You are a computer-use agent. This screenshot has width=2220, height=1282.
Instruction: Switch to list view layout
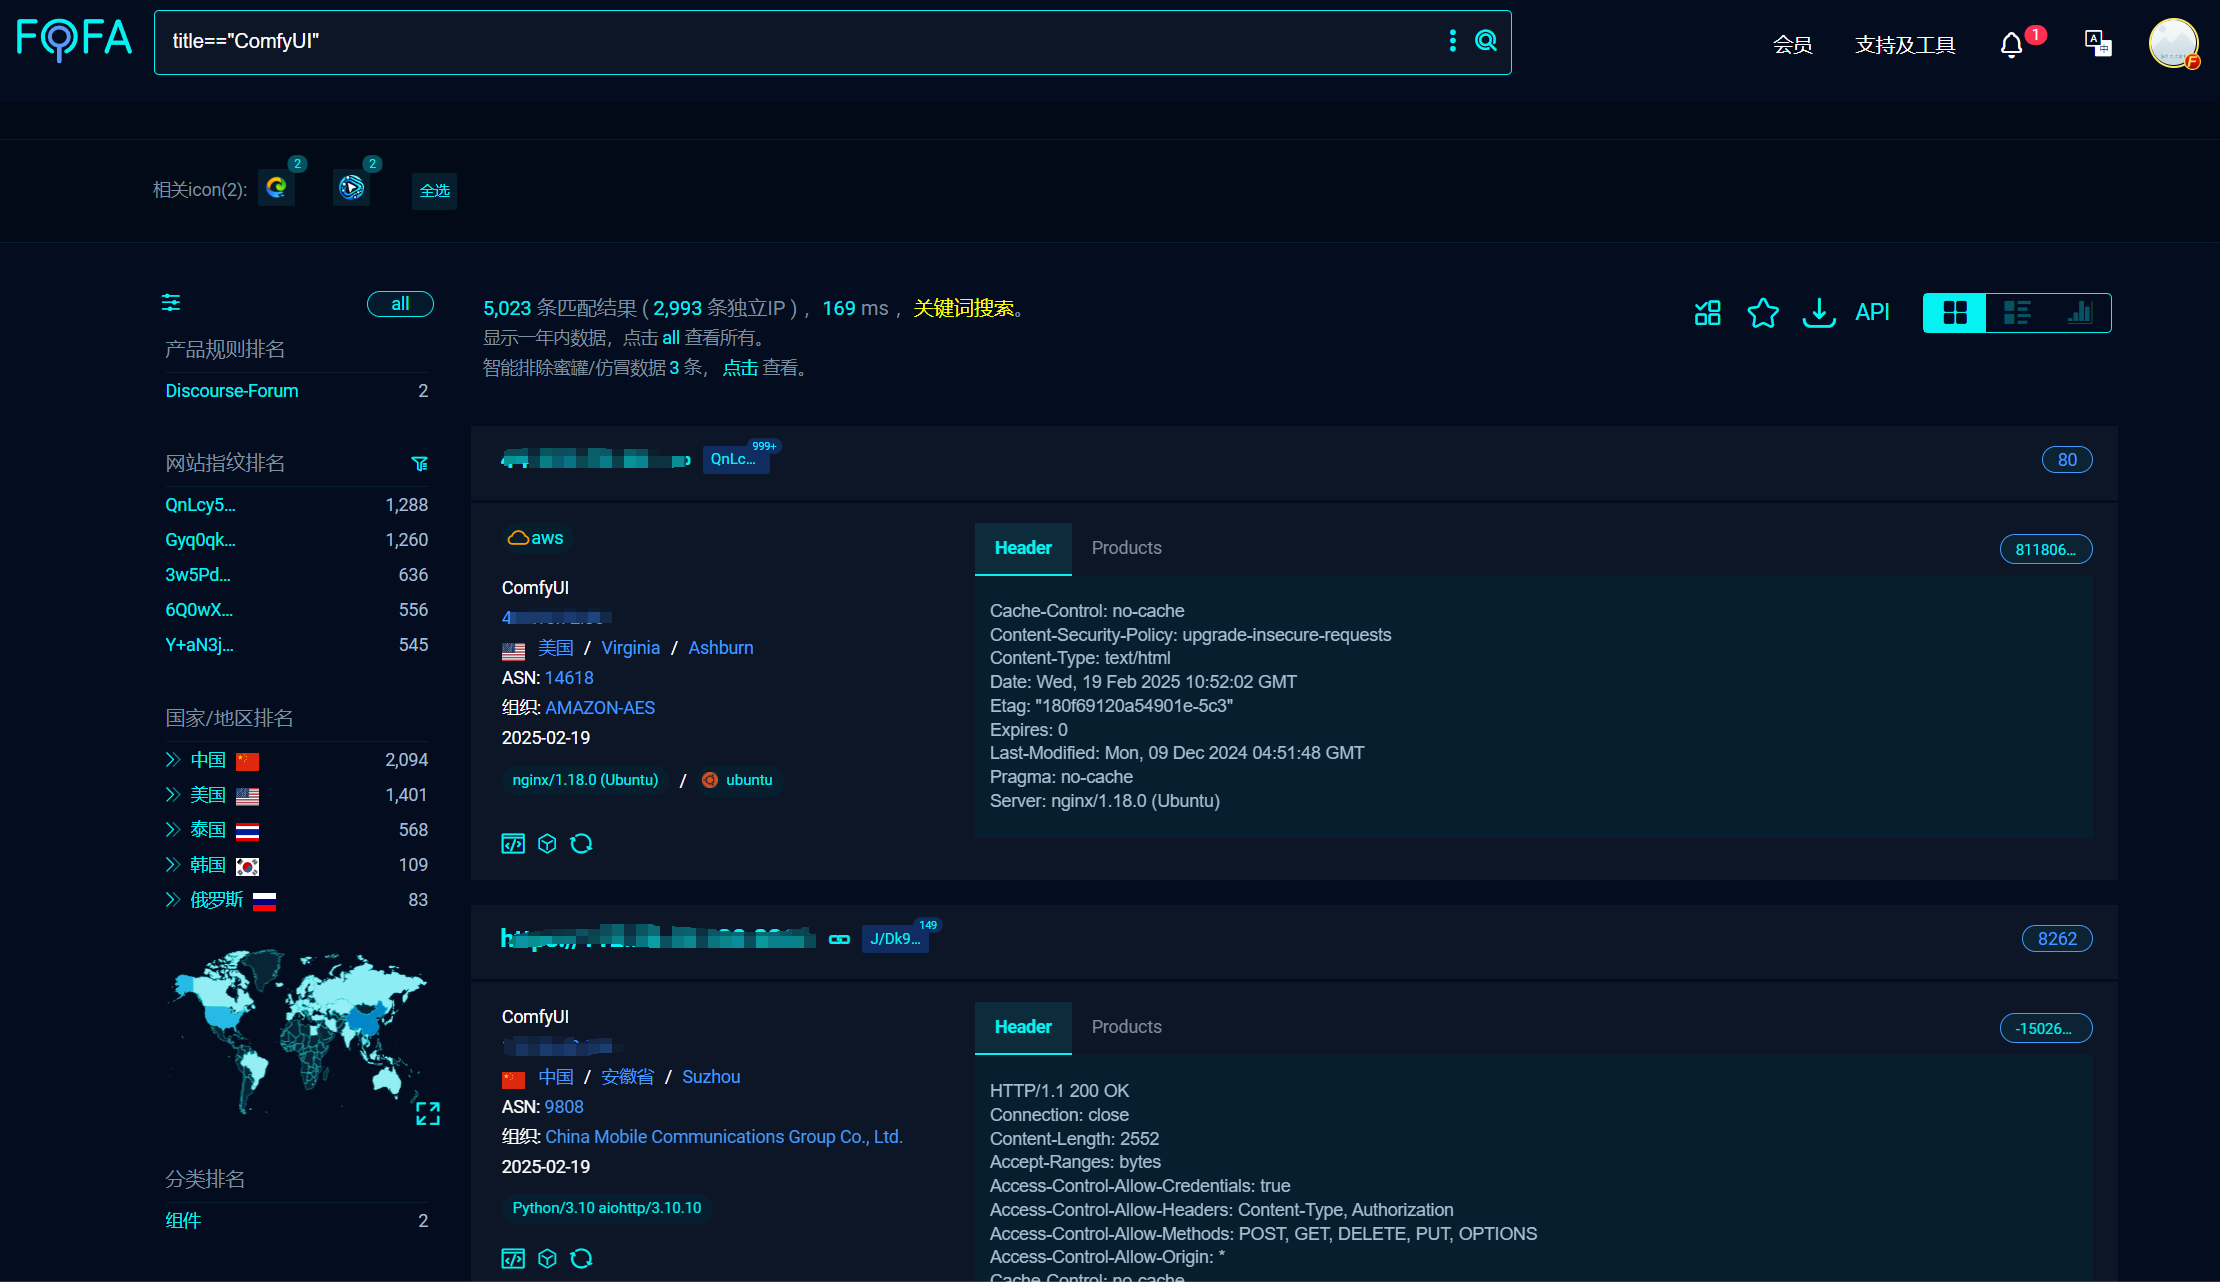coord(2017,313)
